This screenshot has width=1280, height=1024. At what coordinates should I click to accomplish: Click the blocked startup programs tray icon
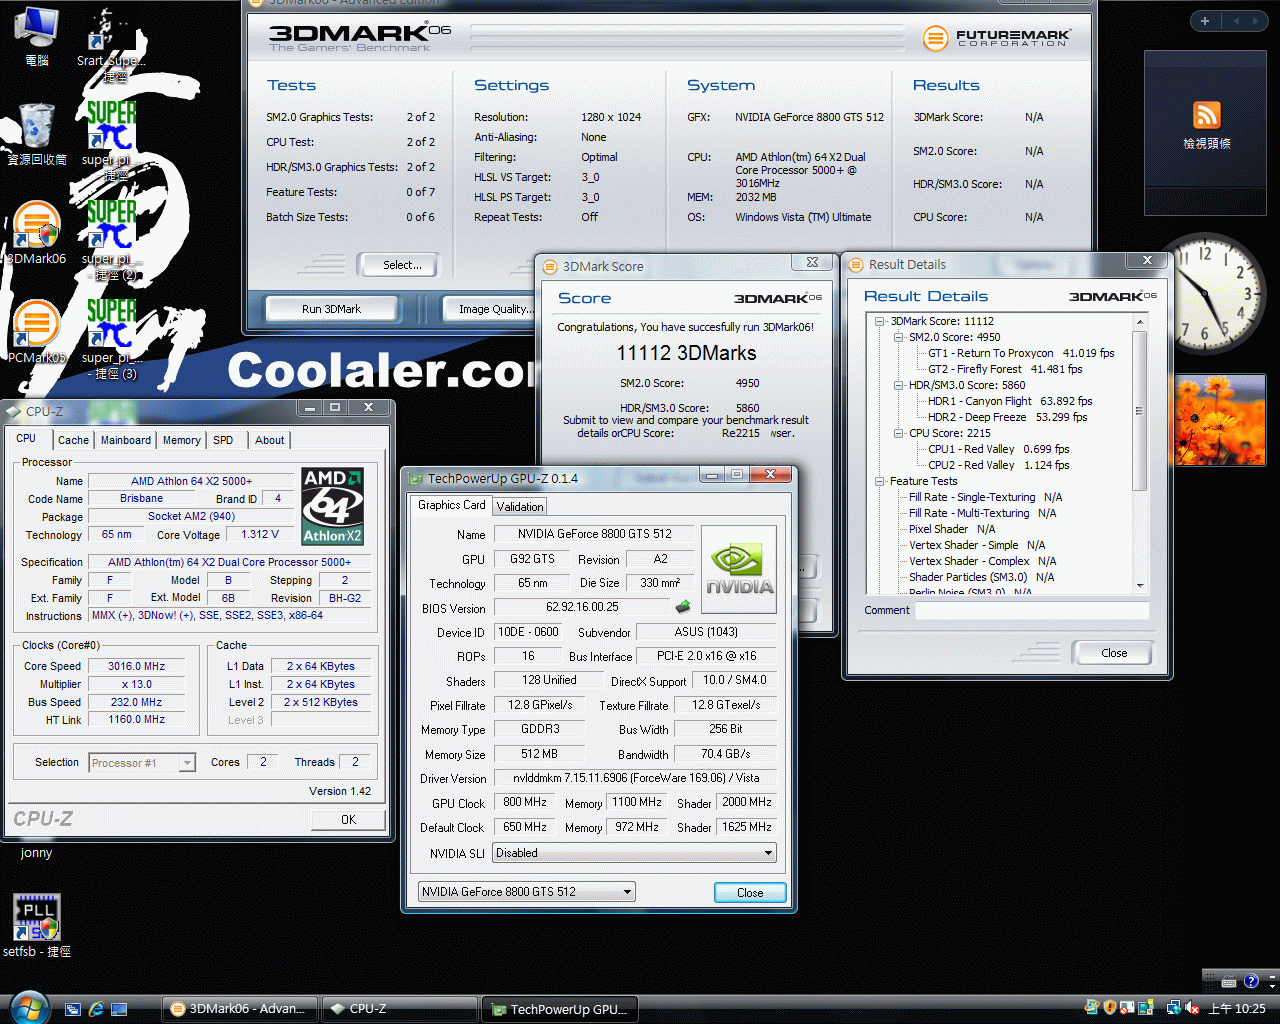(1127, 1008)
